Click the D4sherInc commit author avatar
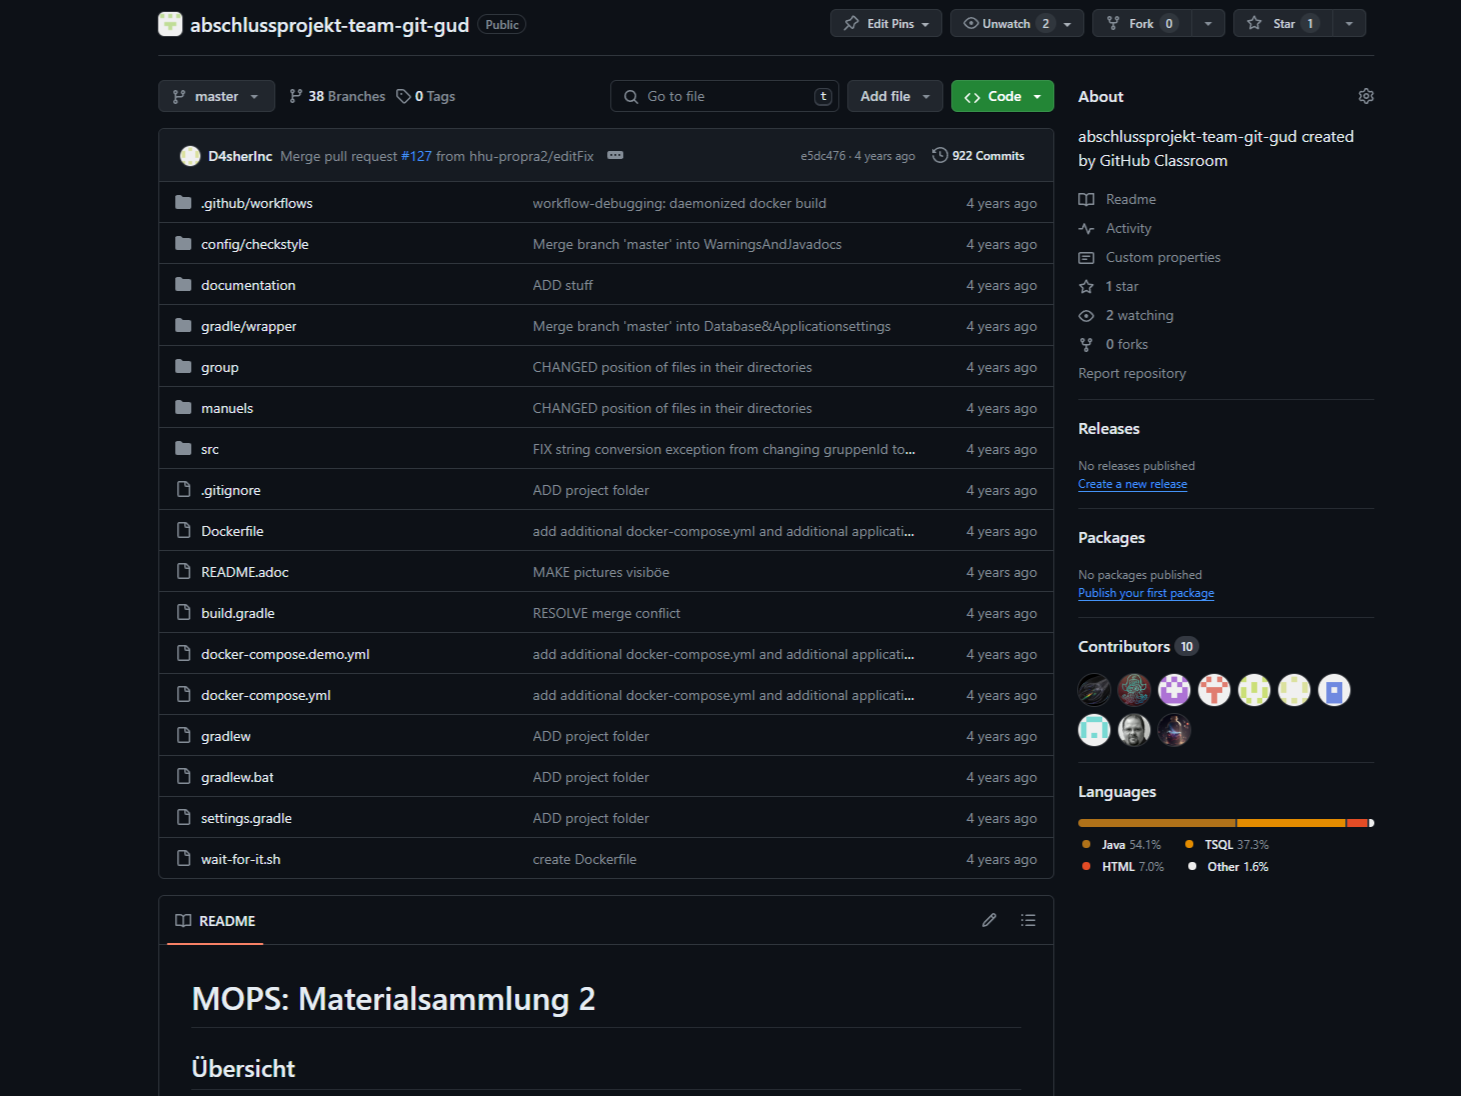1461x1096 pixels. 190,156
